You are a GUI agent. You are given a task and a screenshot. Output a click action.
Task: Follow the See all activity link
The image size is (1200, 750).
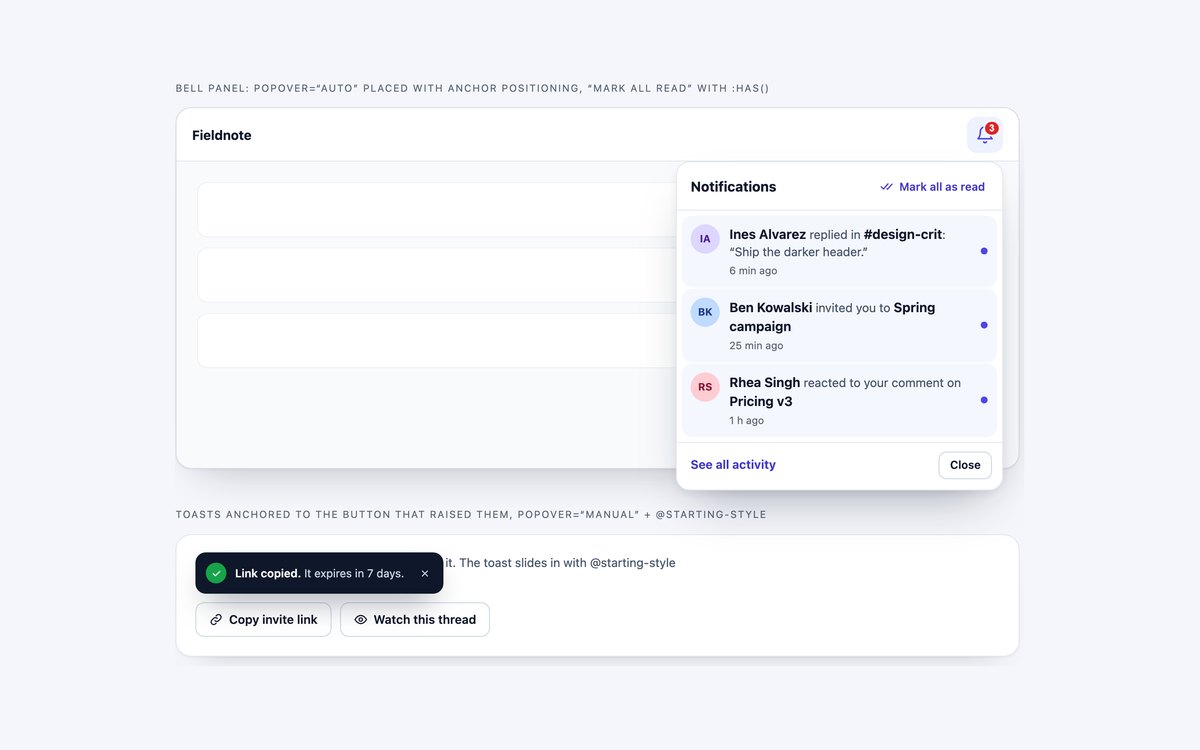pyautogui.click(x=733, y=465)
